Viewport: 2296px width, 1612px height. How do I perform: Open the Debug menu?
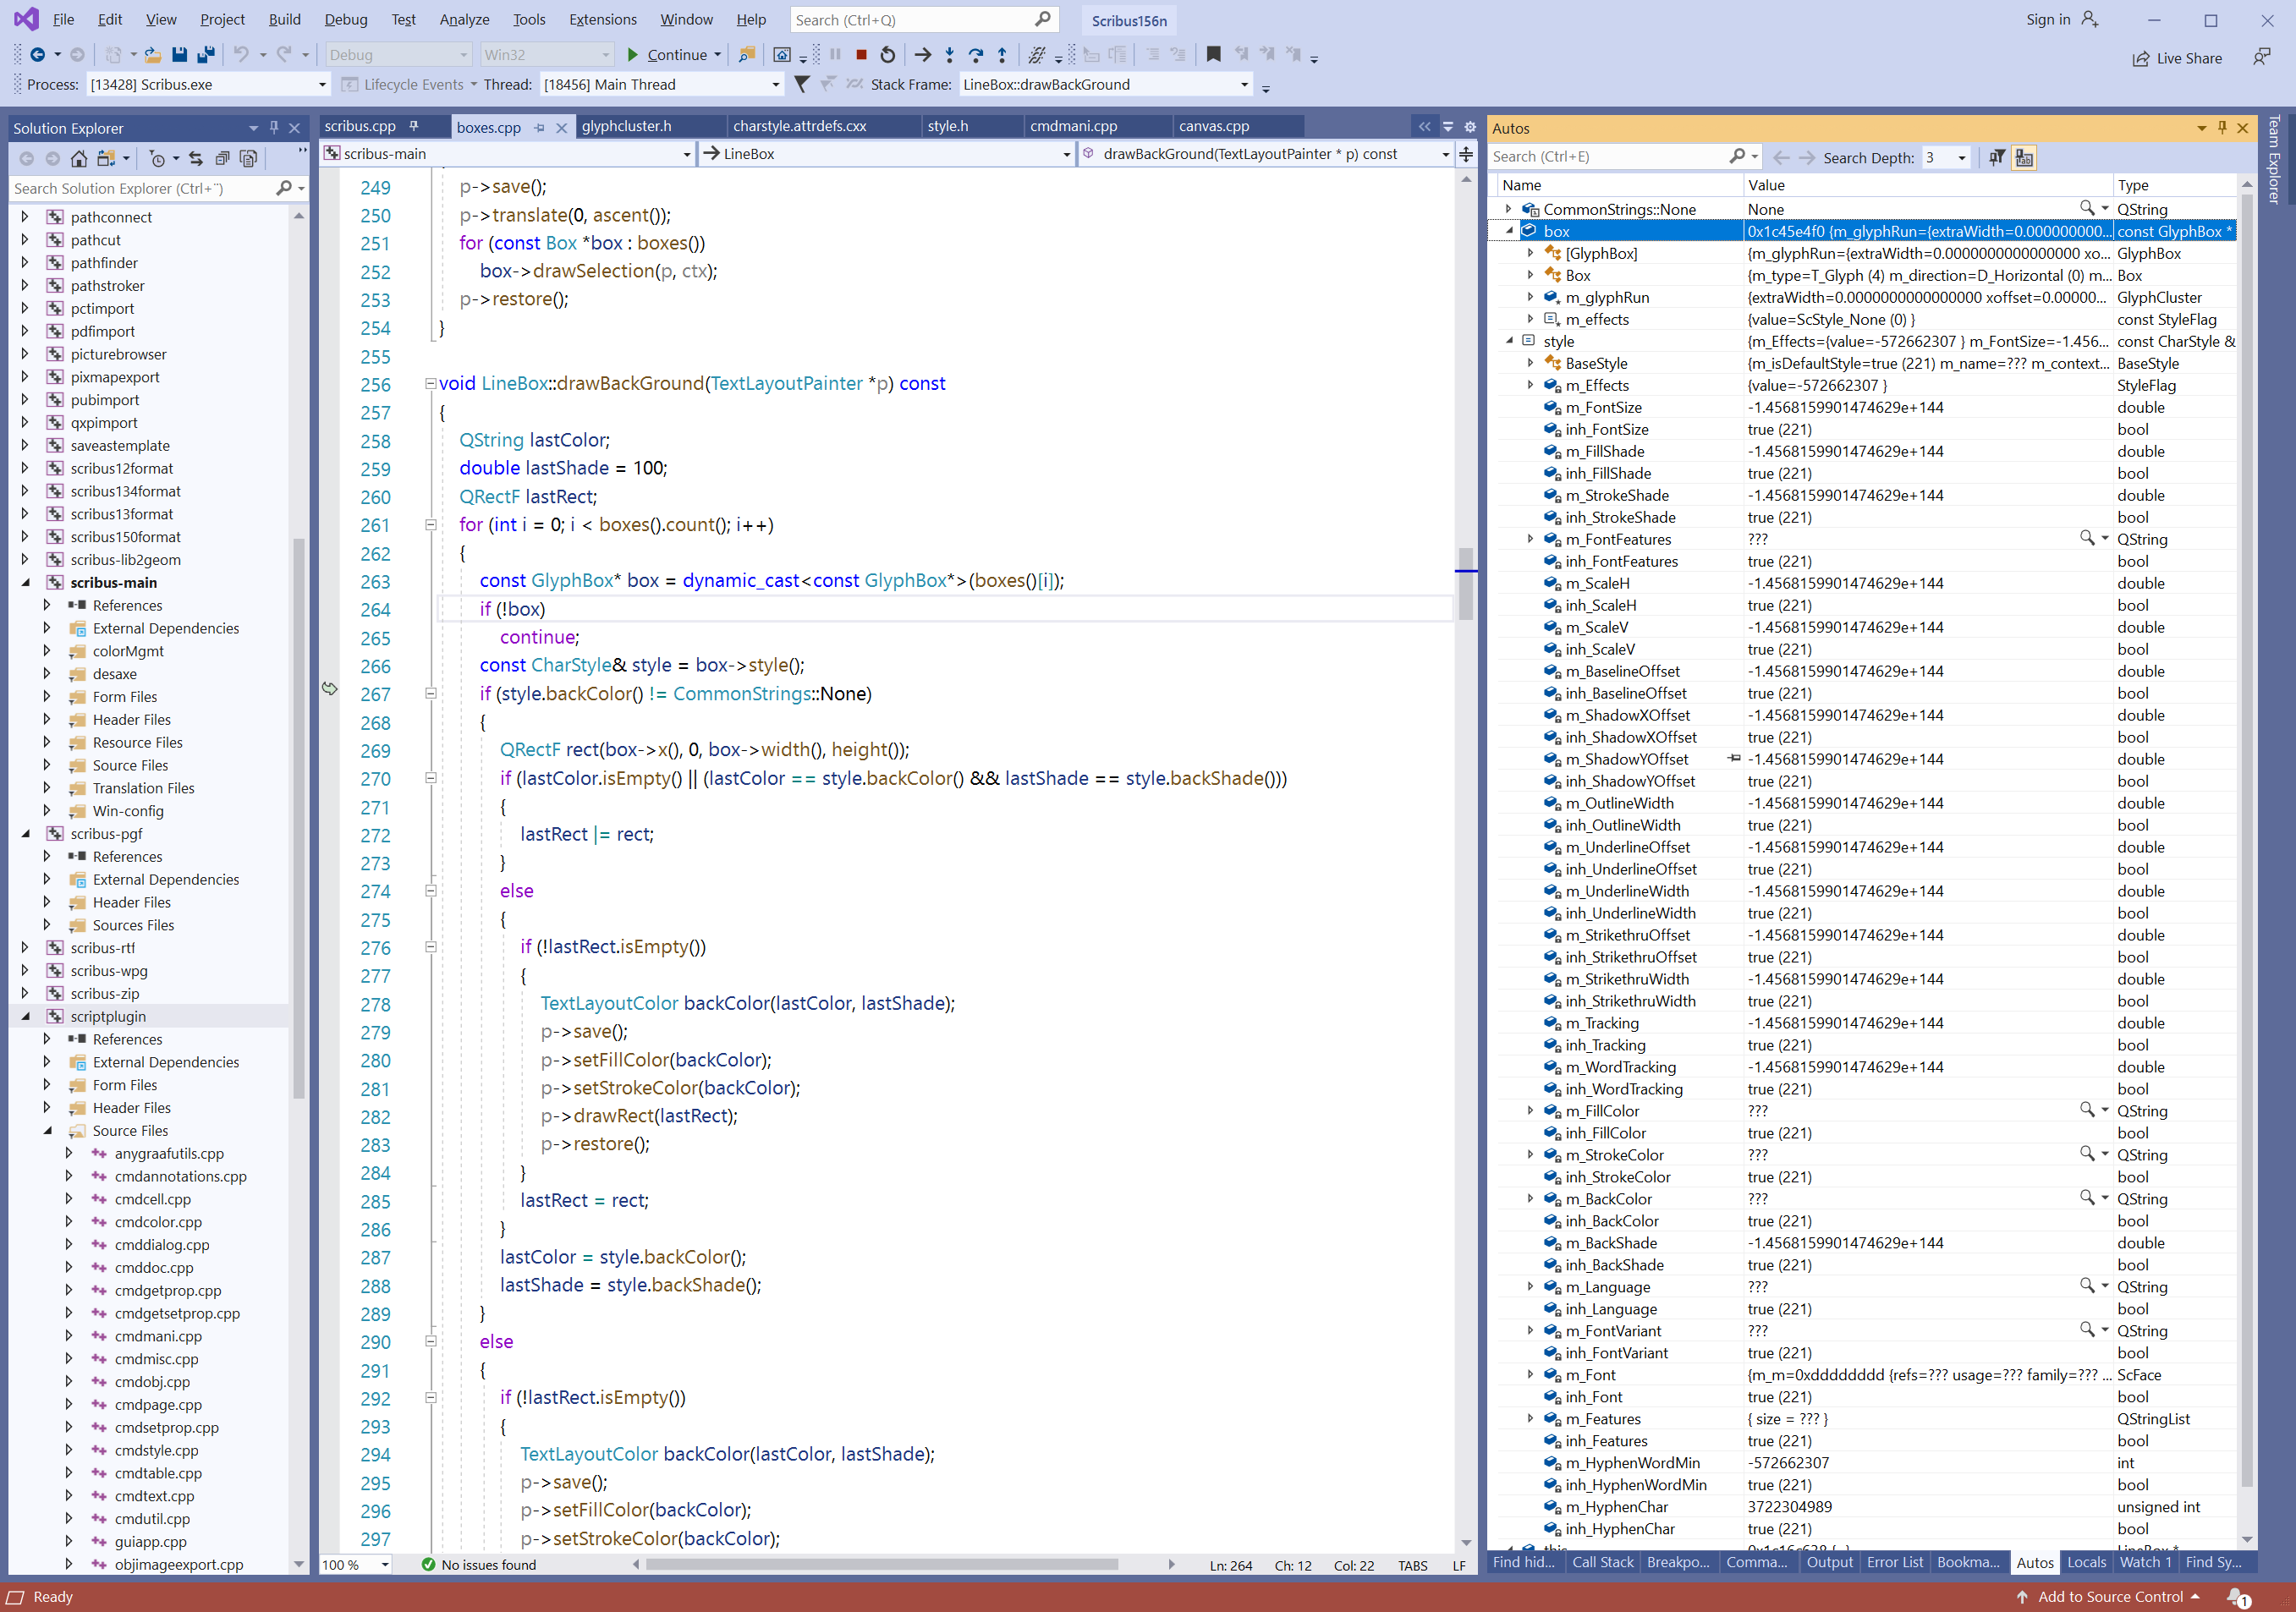pos(345,19)
